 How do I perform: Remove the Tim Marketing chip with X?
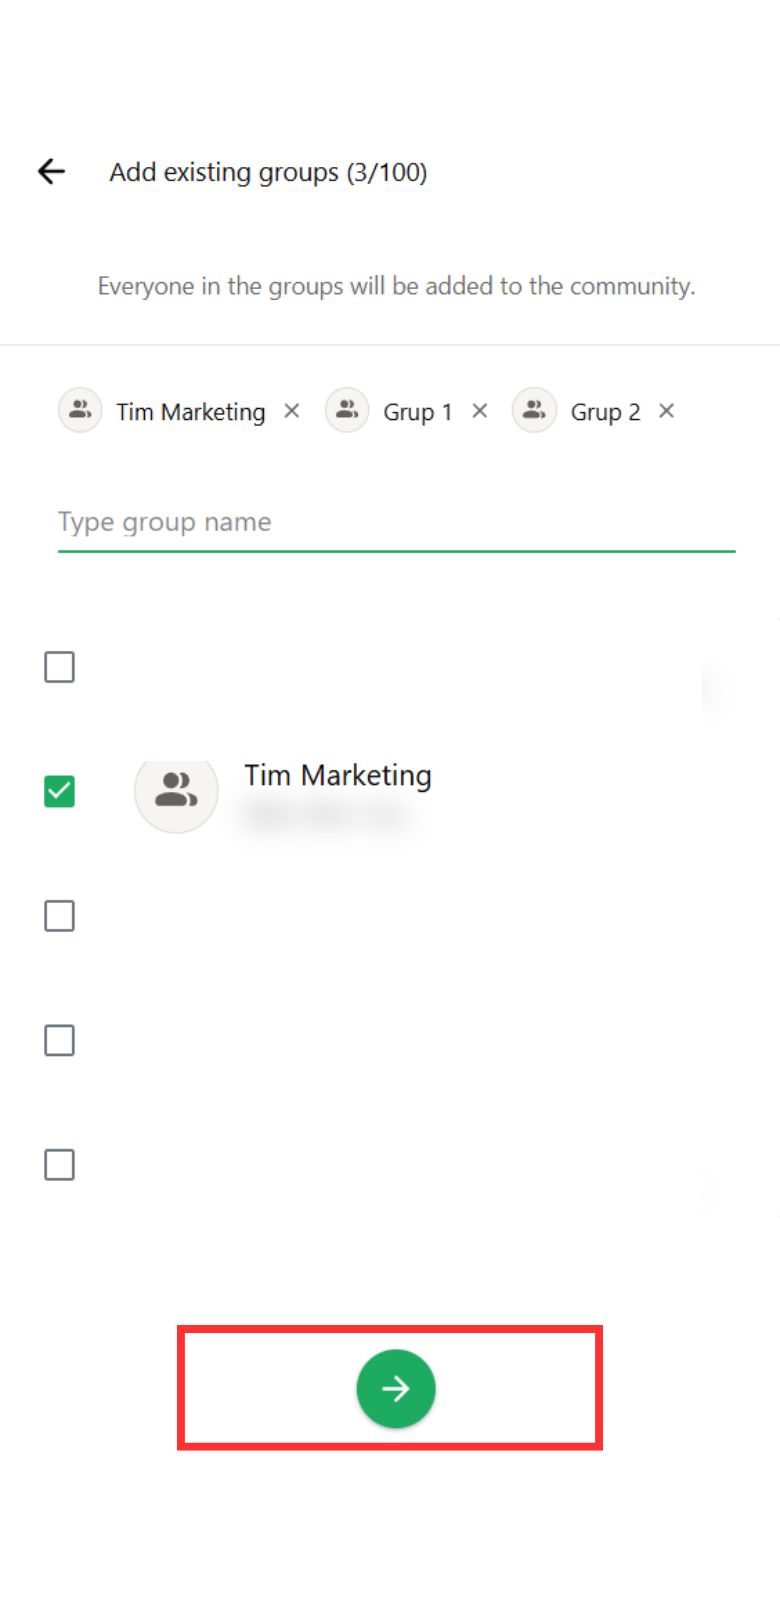click(x=291, y=411)
